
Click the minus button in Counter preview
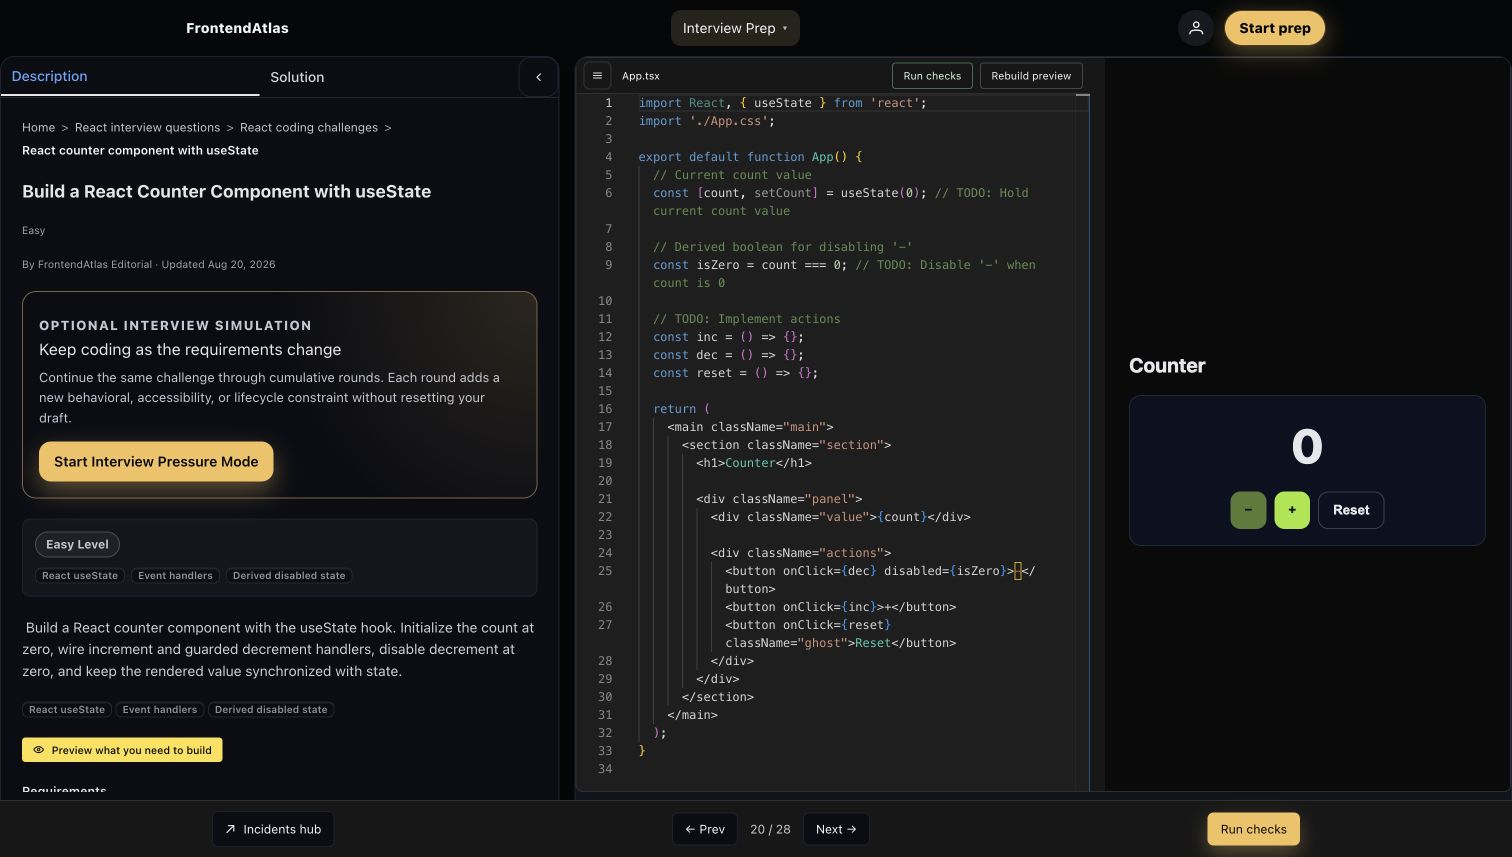click(1248, 510)
